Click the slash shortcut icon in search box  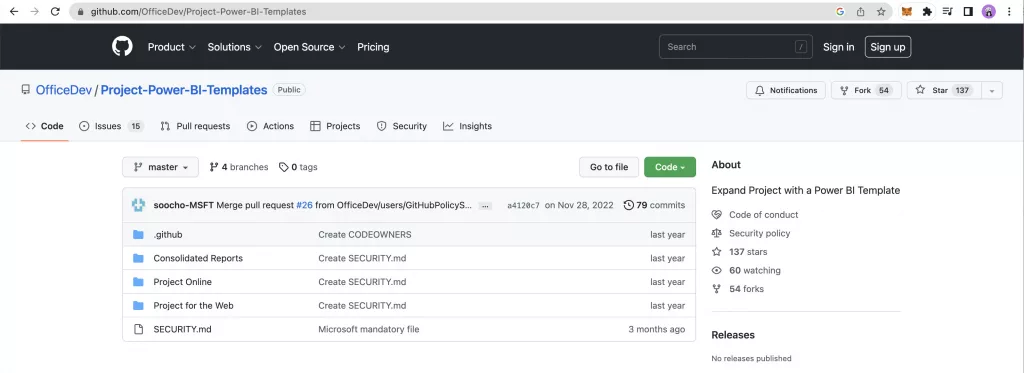(801, 47)
